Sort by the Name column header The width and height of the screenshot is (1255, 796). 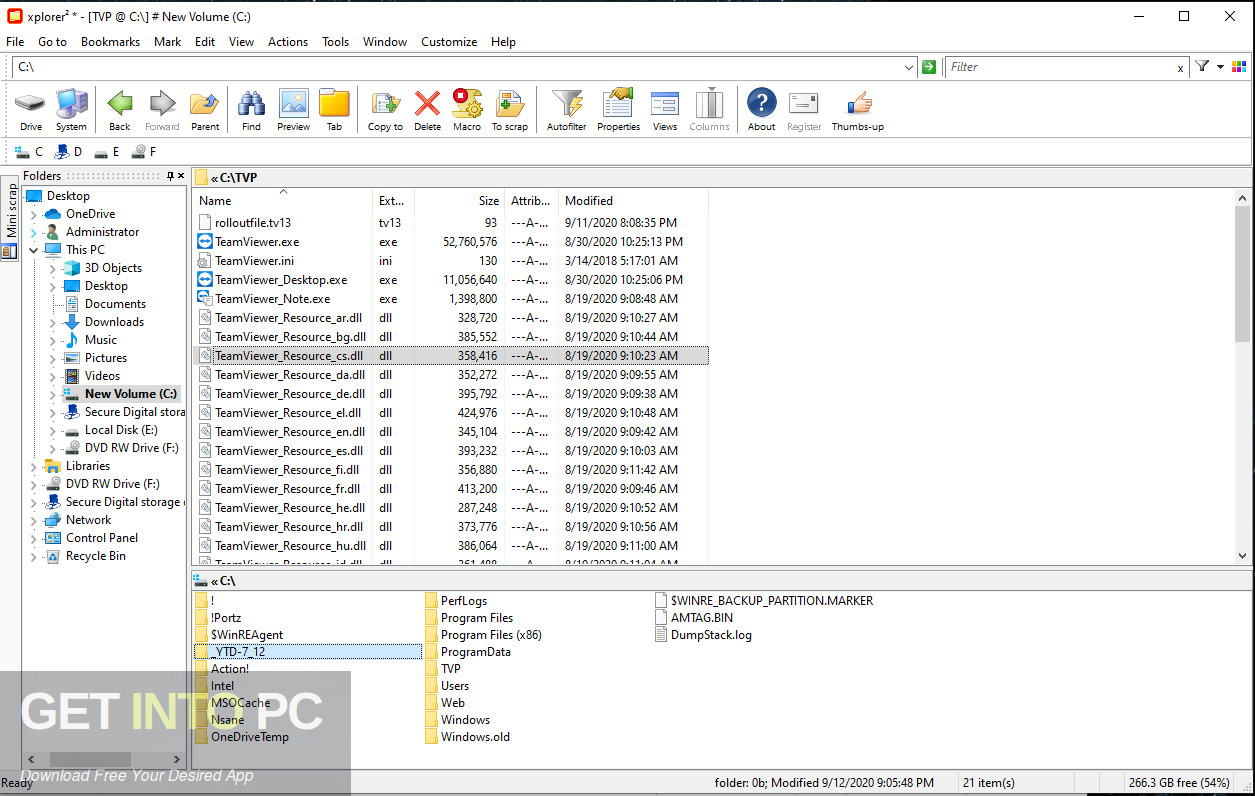(x=283, y=201)
